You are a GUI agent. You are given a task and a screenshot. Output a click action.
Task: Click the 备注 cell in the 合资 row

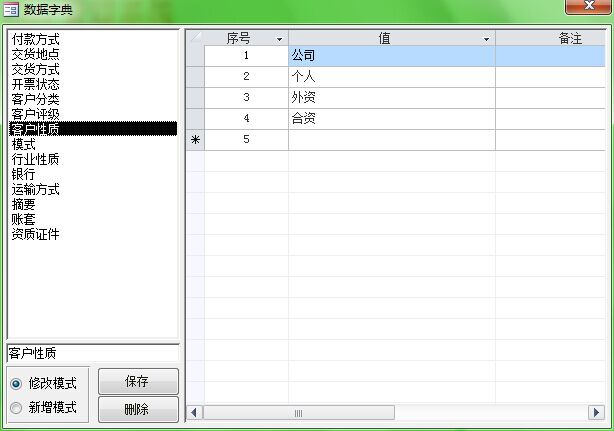coord(551,119)
